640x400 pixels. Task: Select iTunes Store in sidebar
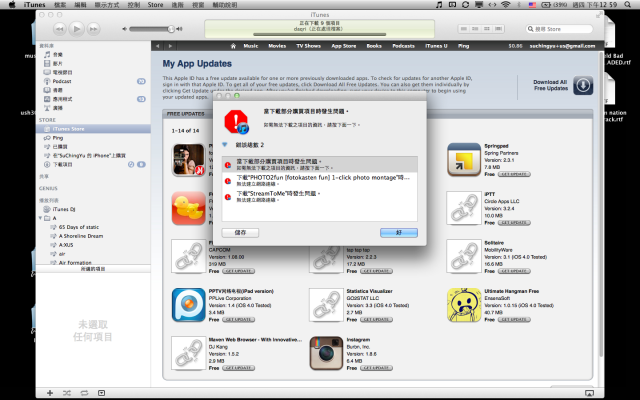pyautogui.click(x=93, y=129)
